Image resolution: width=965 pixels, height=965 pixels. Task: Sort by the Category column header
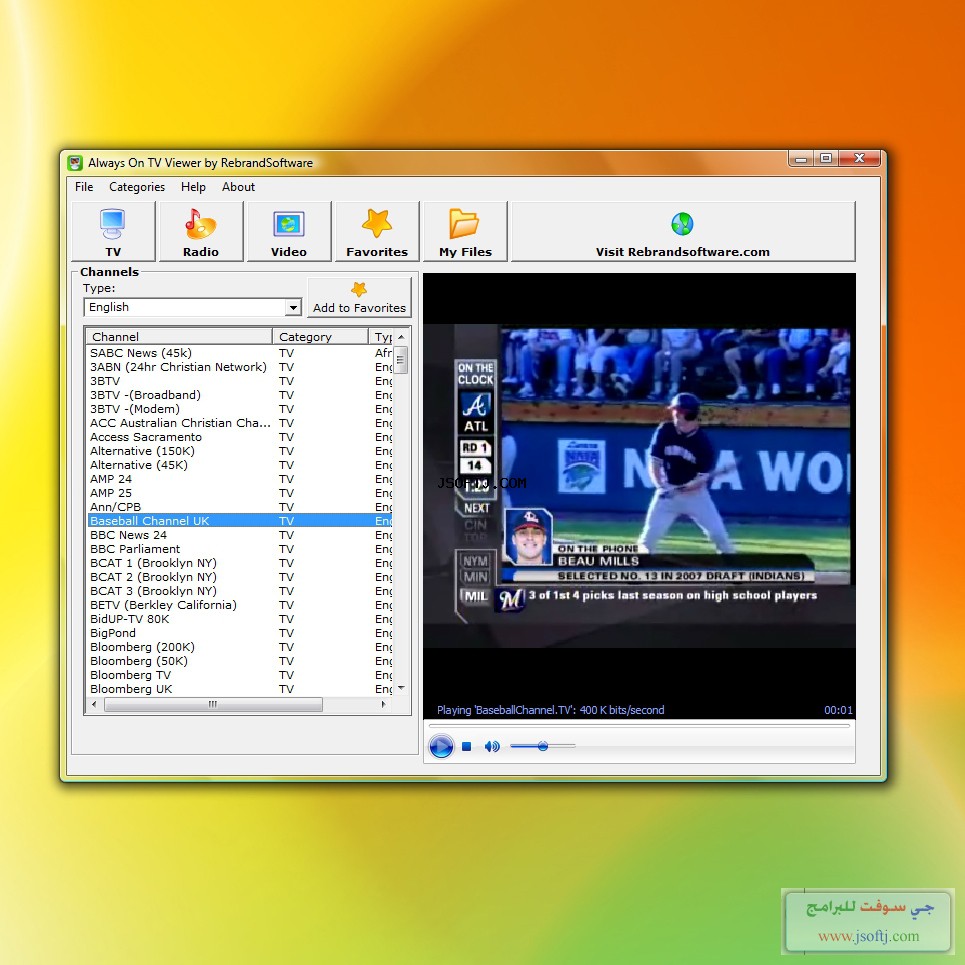click(x=320, y=337)
